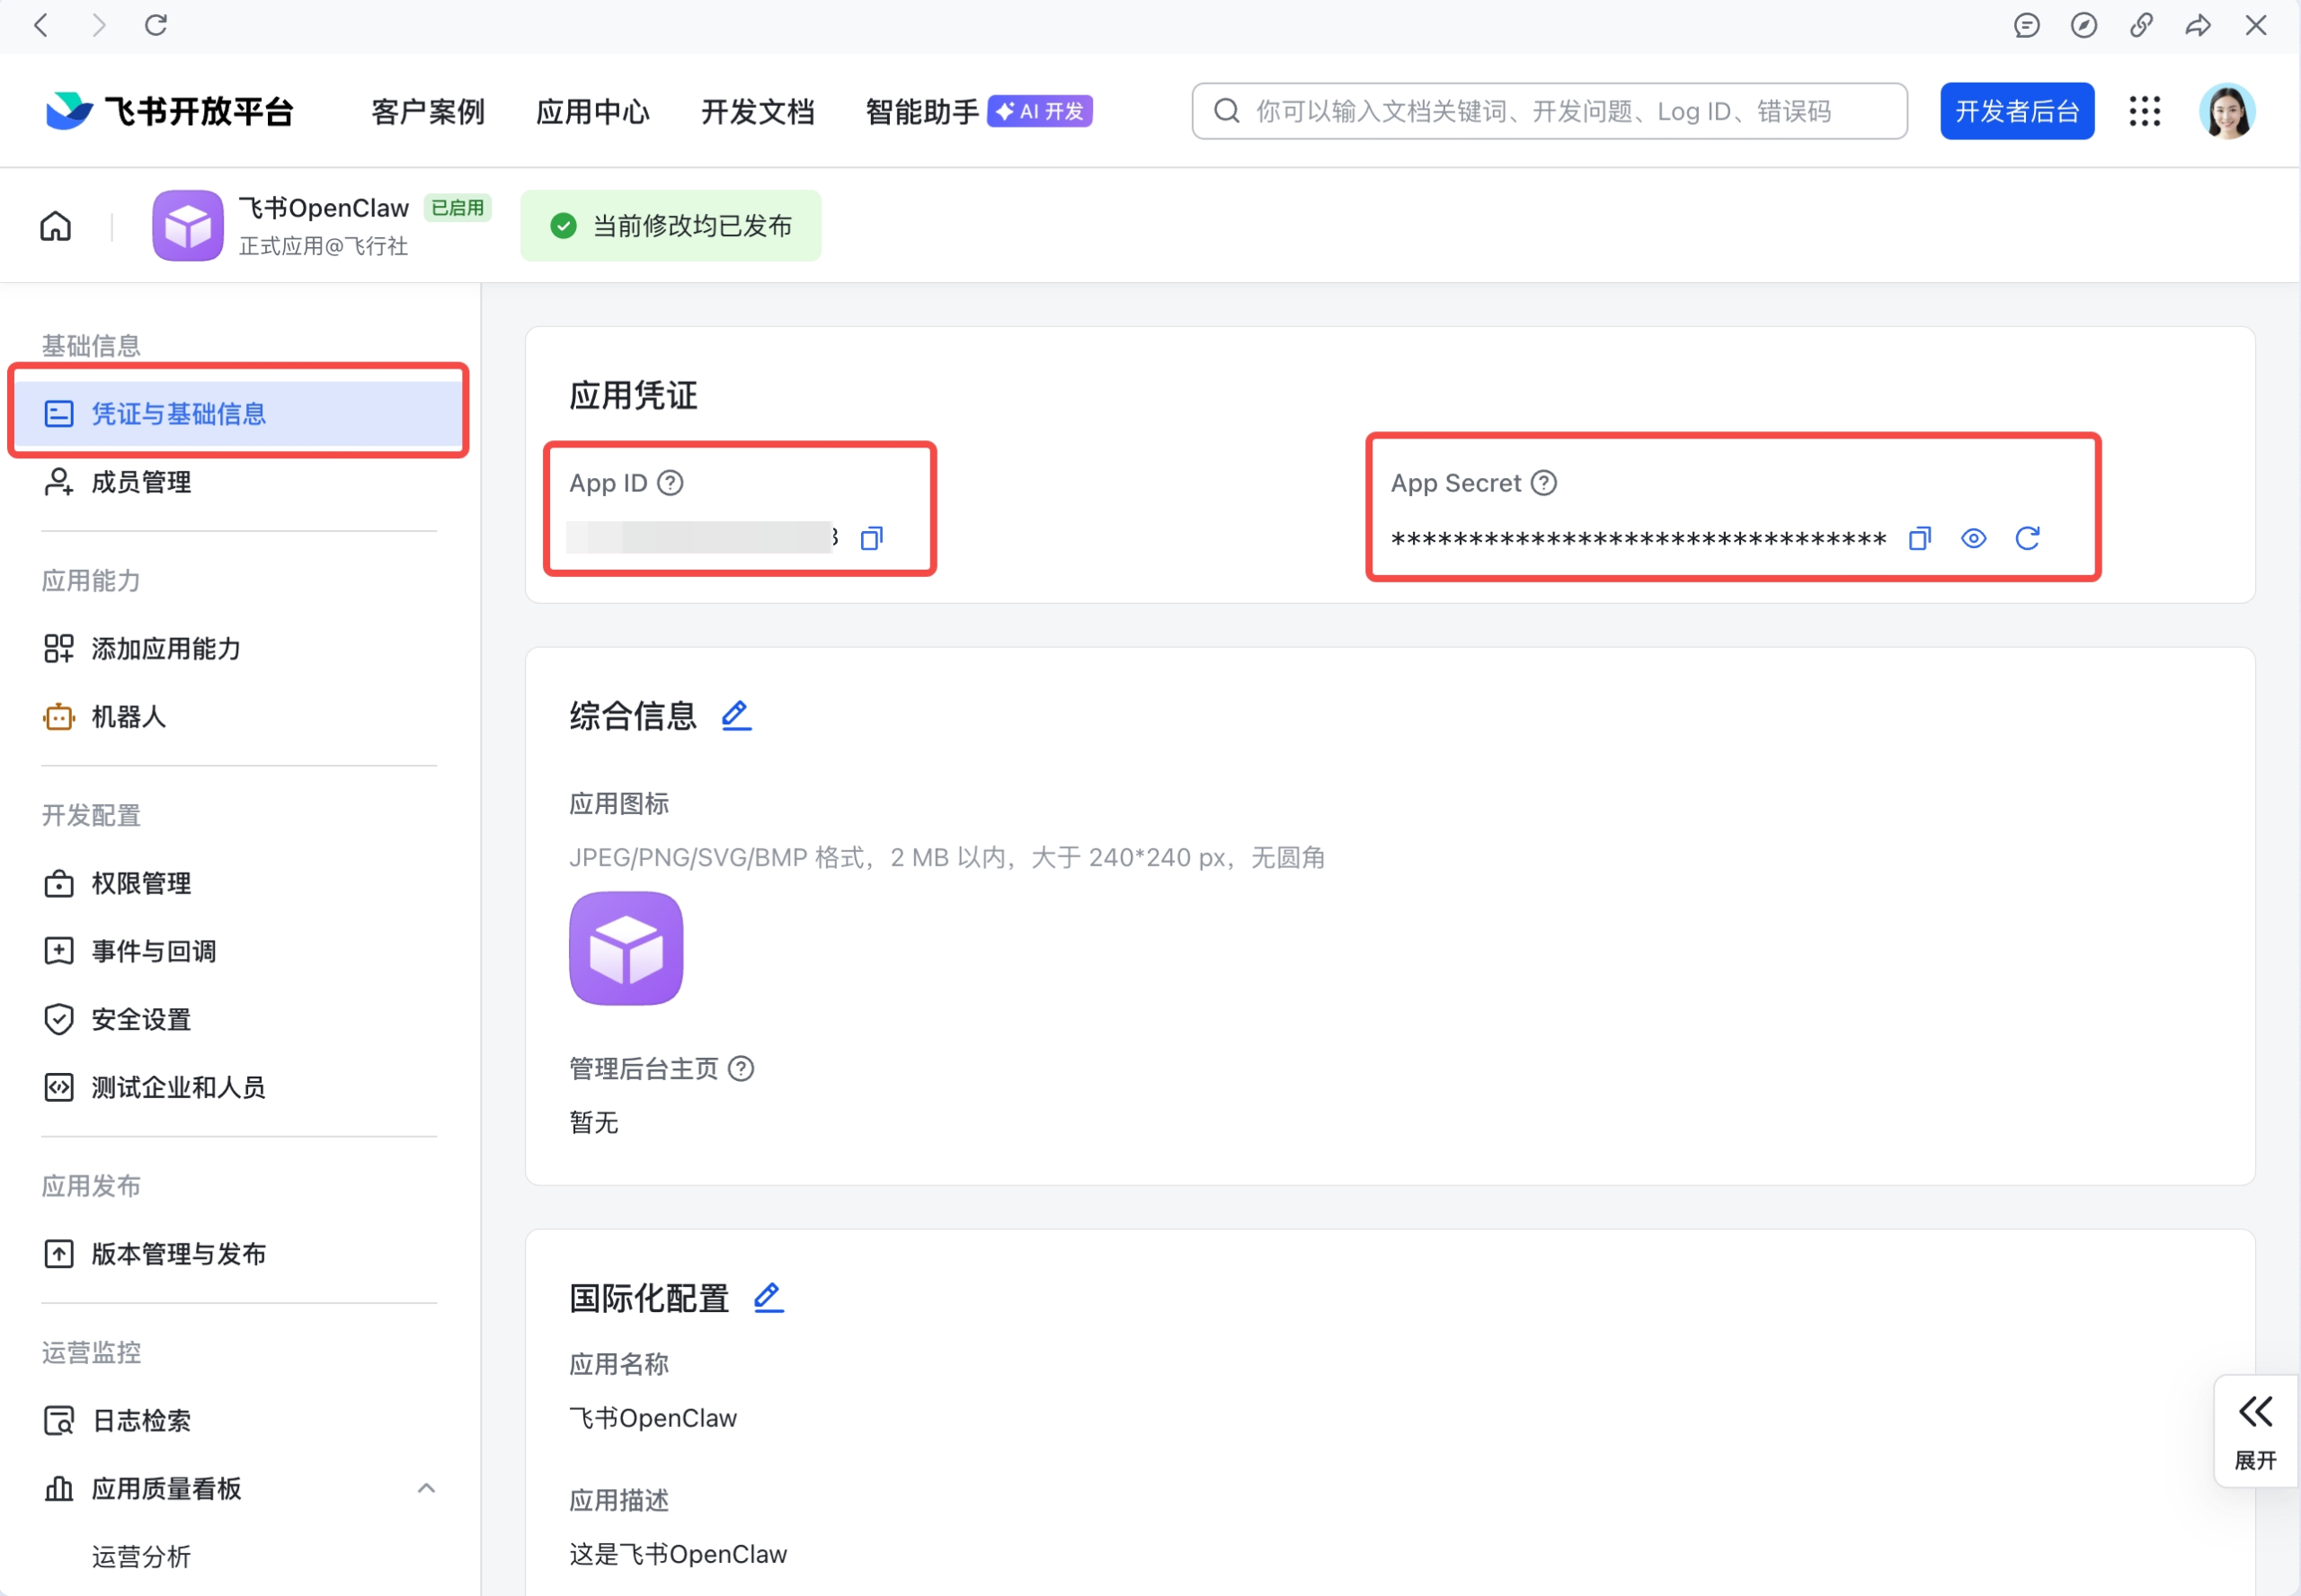Edit 国际化配置 using the pencil icon
The width and height of the screenshot is (2301, 1596).
pyautogui.click(x=767, y=1297)
